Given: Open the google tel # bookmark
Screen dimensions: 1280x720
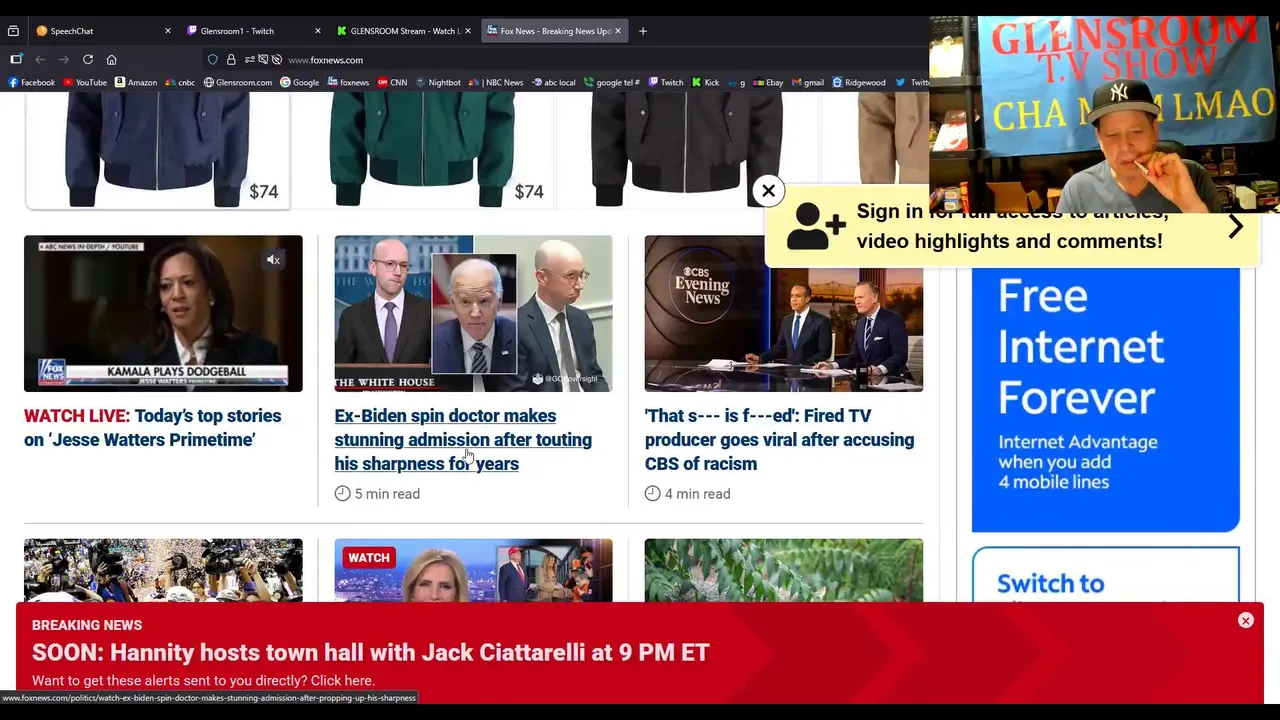Looking at the screenshot, I should point(612,83).
